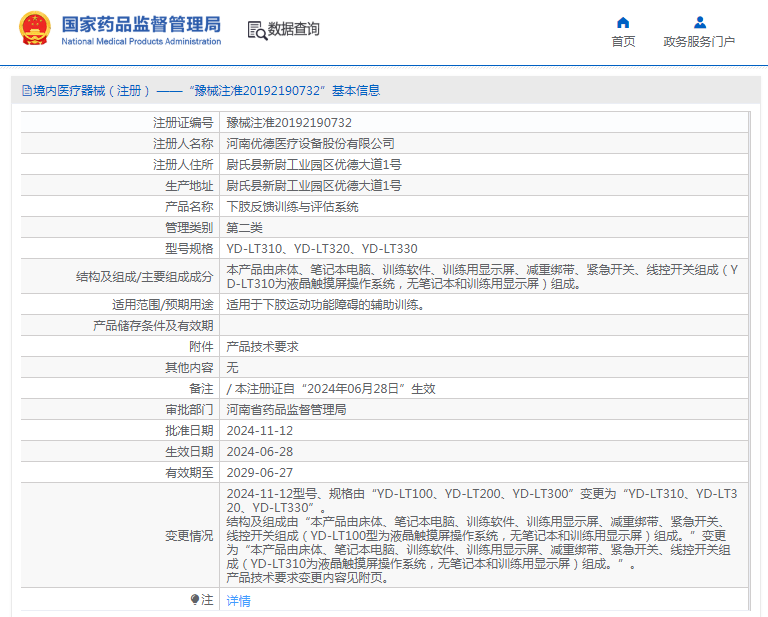The height and width of the screenshot is (617, 768).
Task: Click the 结构及组成/主要组成成分 row label
Action: [144, 277]
